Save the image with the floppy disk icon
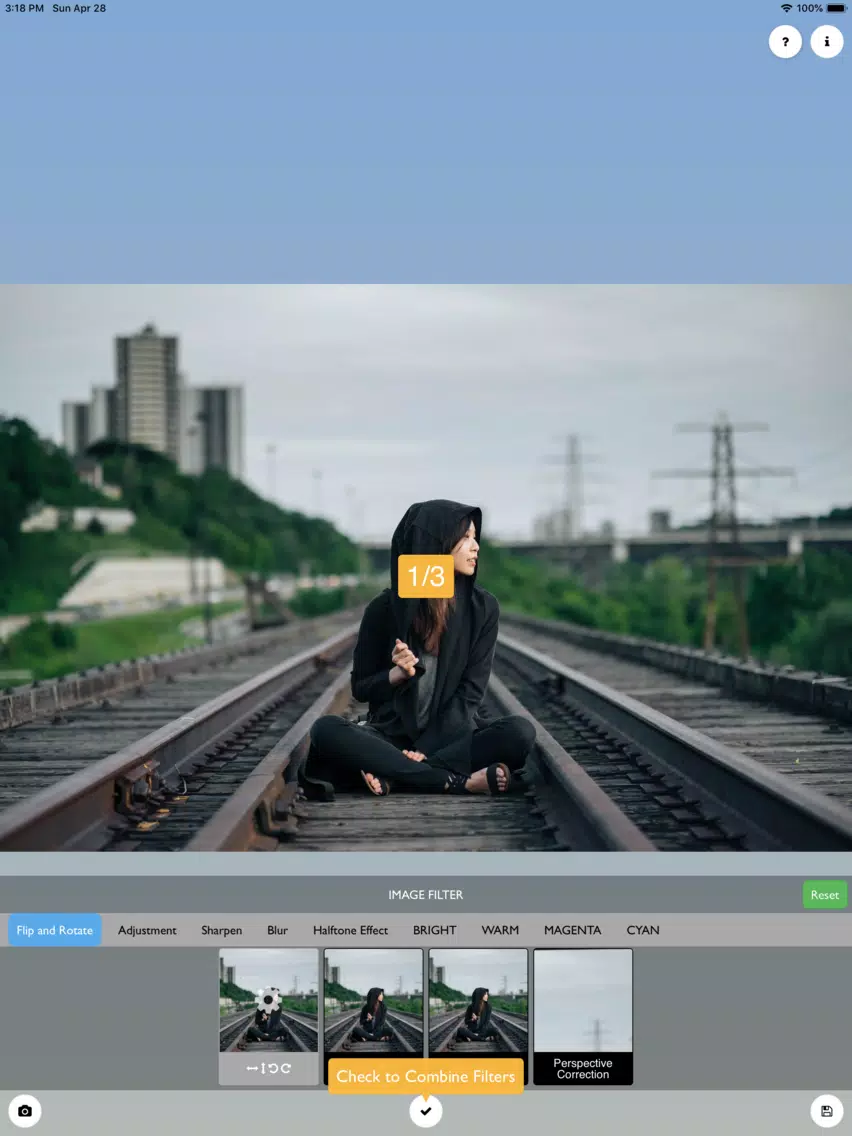The height and width of the screenshot is (1136, 852). 827,1111
